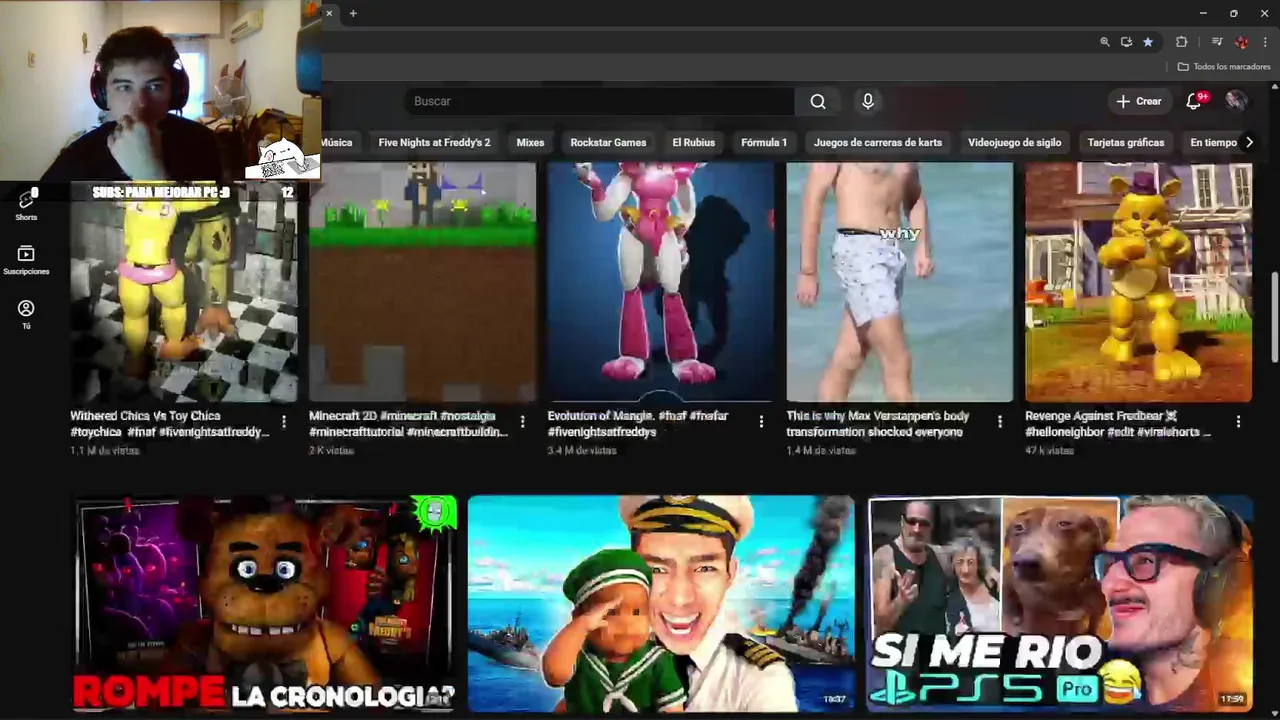Open options for Withered Chica Vs Toy Chica
The width and height of the screenshot is (1280, 720).
click(284, 423)
